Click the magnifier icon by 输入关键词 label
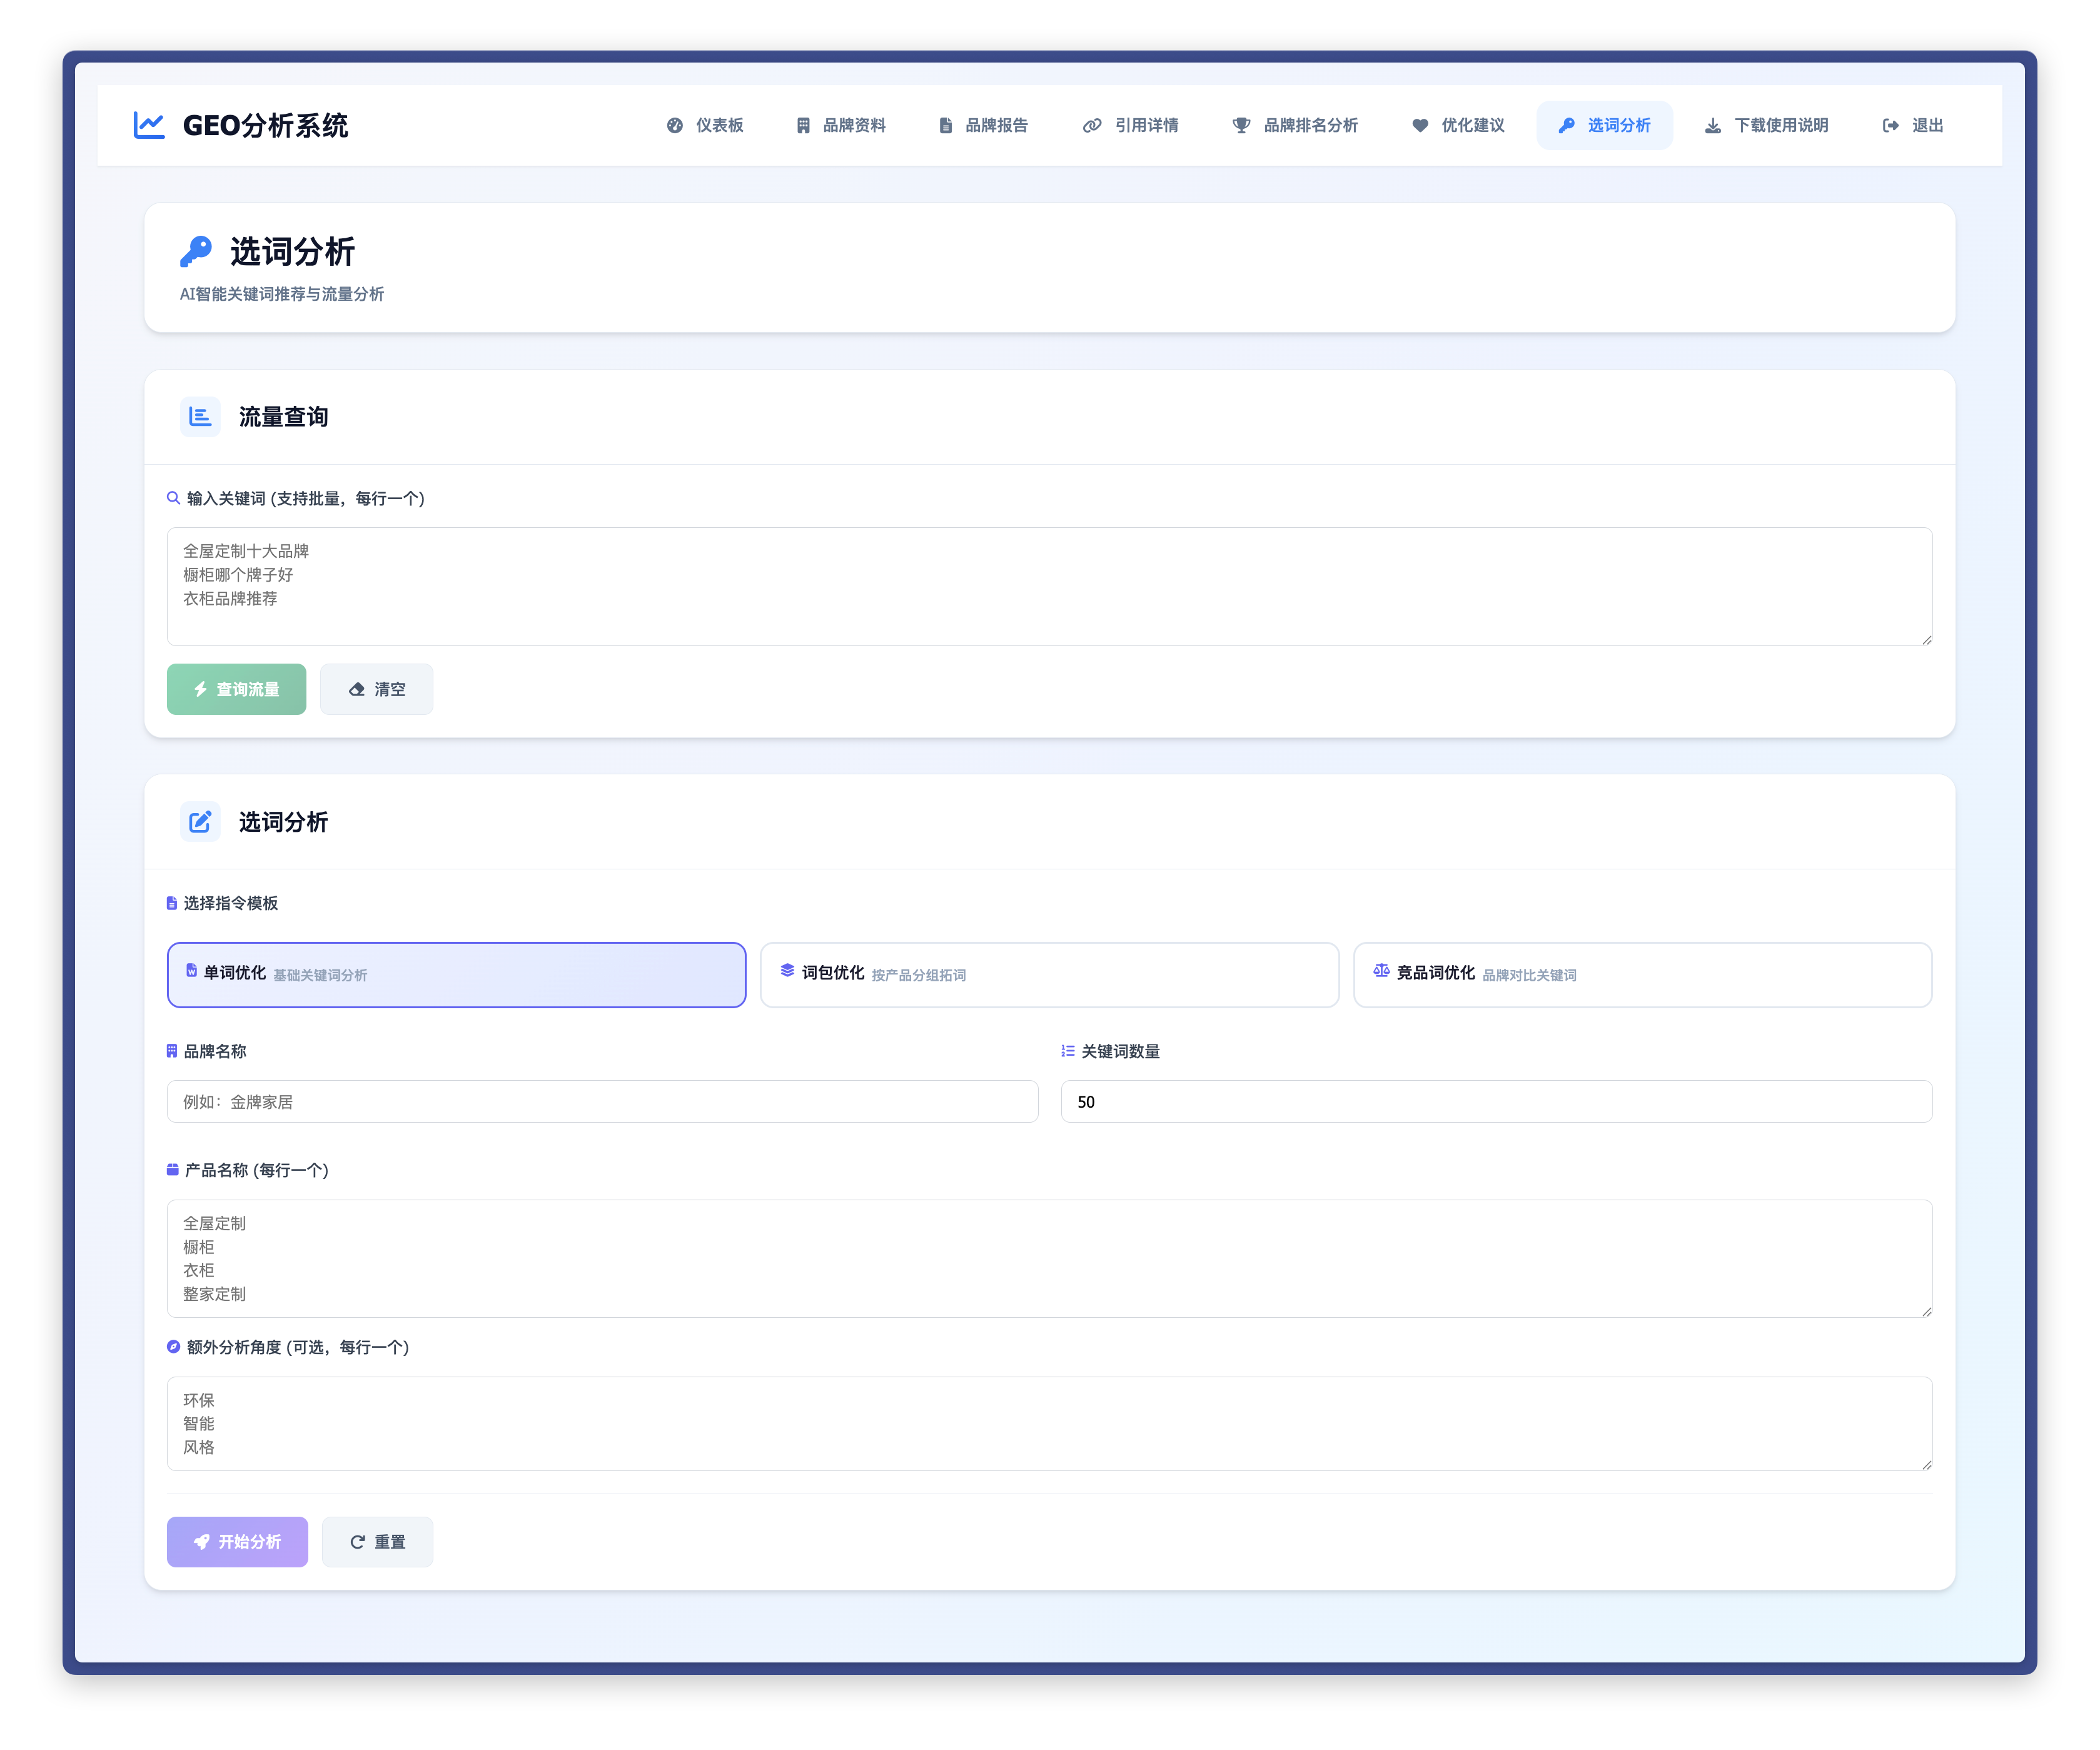2100x1750 pixels. (173, 498)
